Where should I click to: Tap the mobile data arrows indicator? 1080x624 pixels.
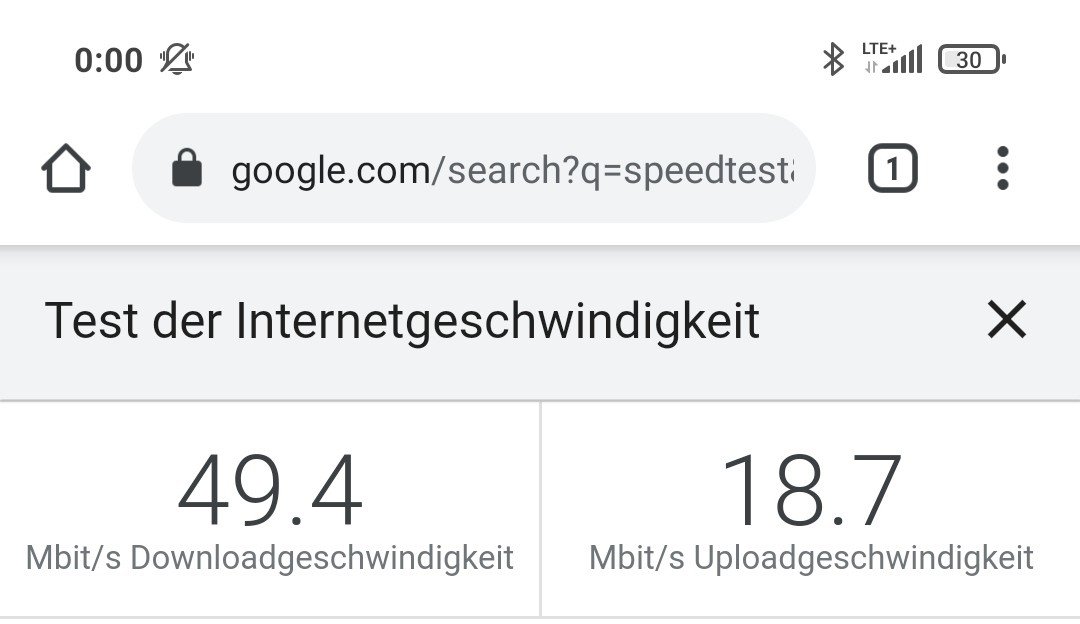coord(871,67)
